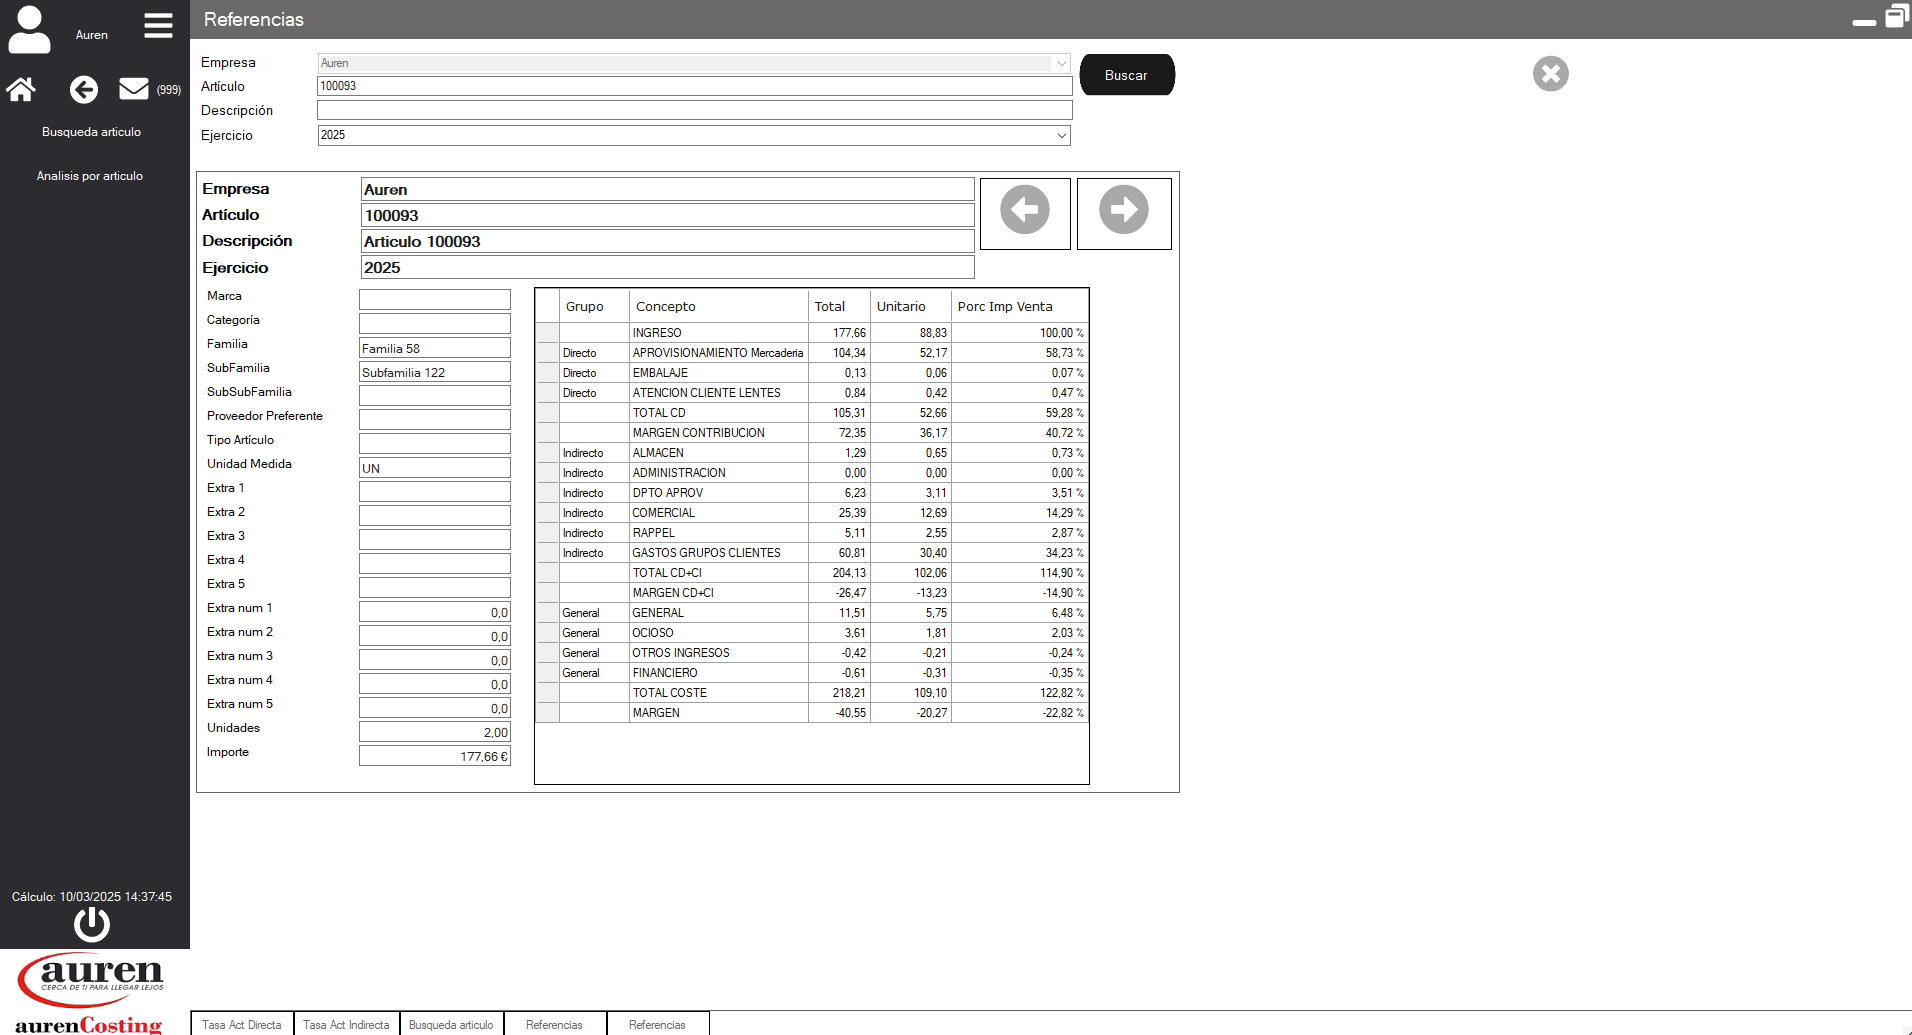Click the Descripción search input field
1912x1035 pixels.
pyautogui.click(x=694, y=111)
